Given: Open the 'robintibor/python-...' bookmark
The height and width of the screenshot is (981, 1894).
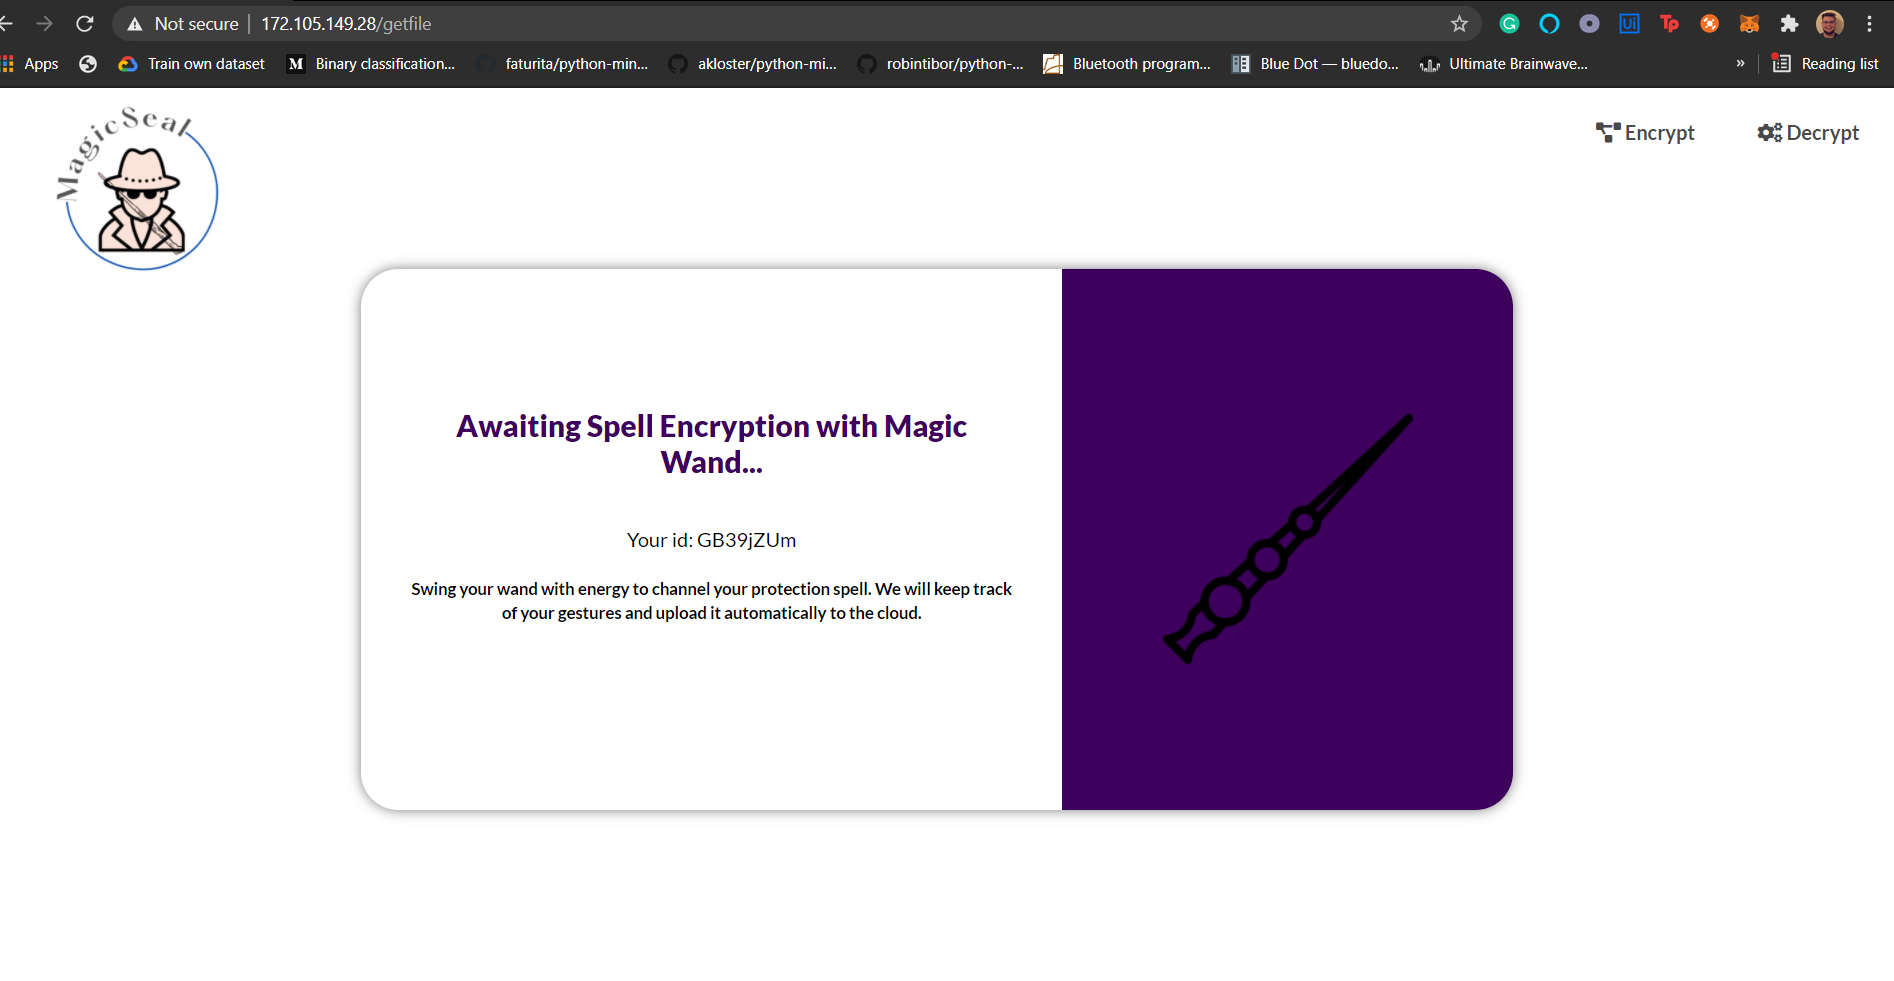Looking at the screenshot, I should point(941,64).
